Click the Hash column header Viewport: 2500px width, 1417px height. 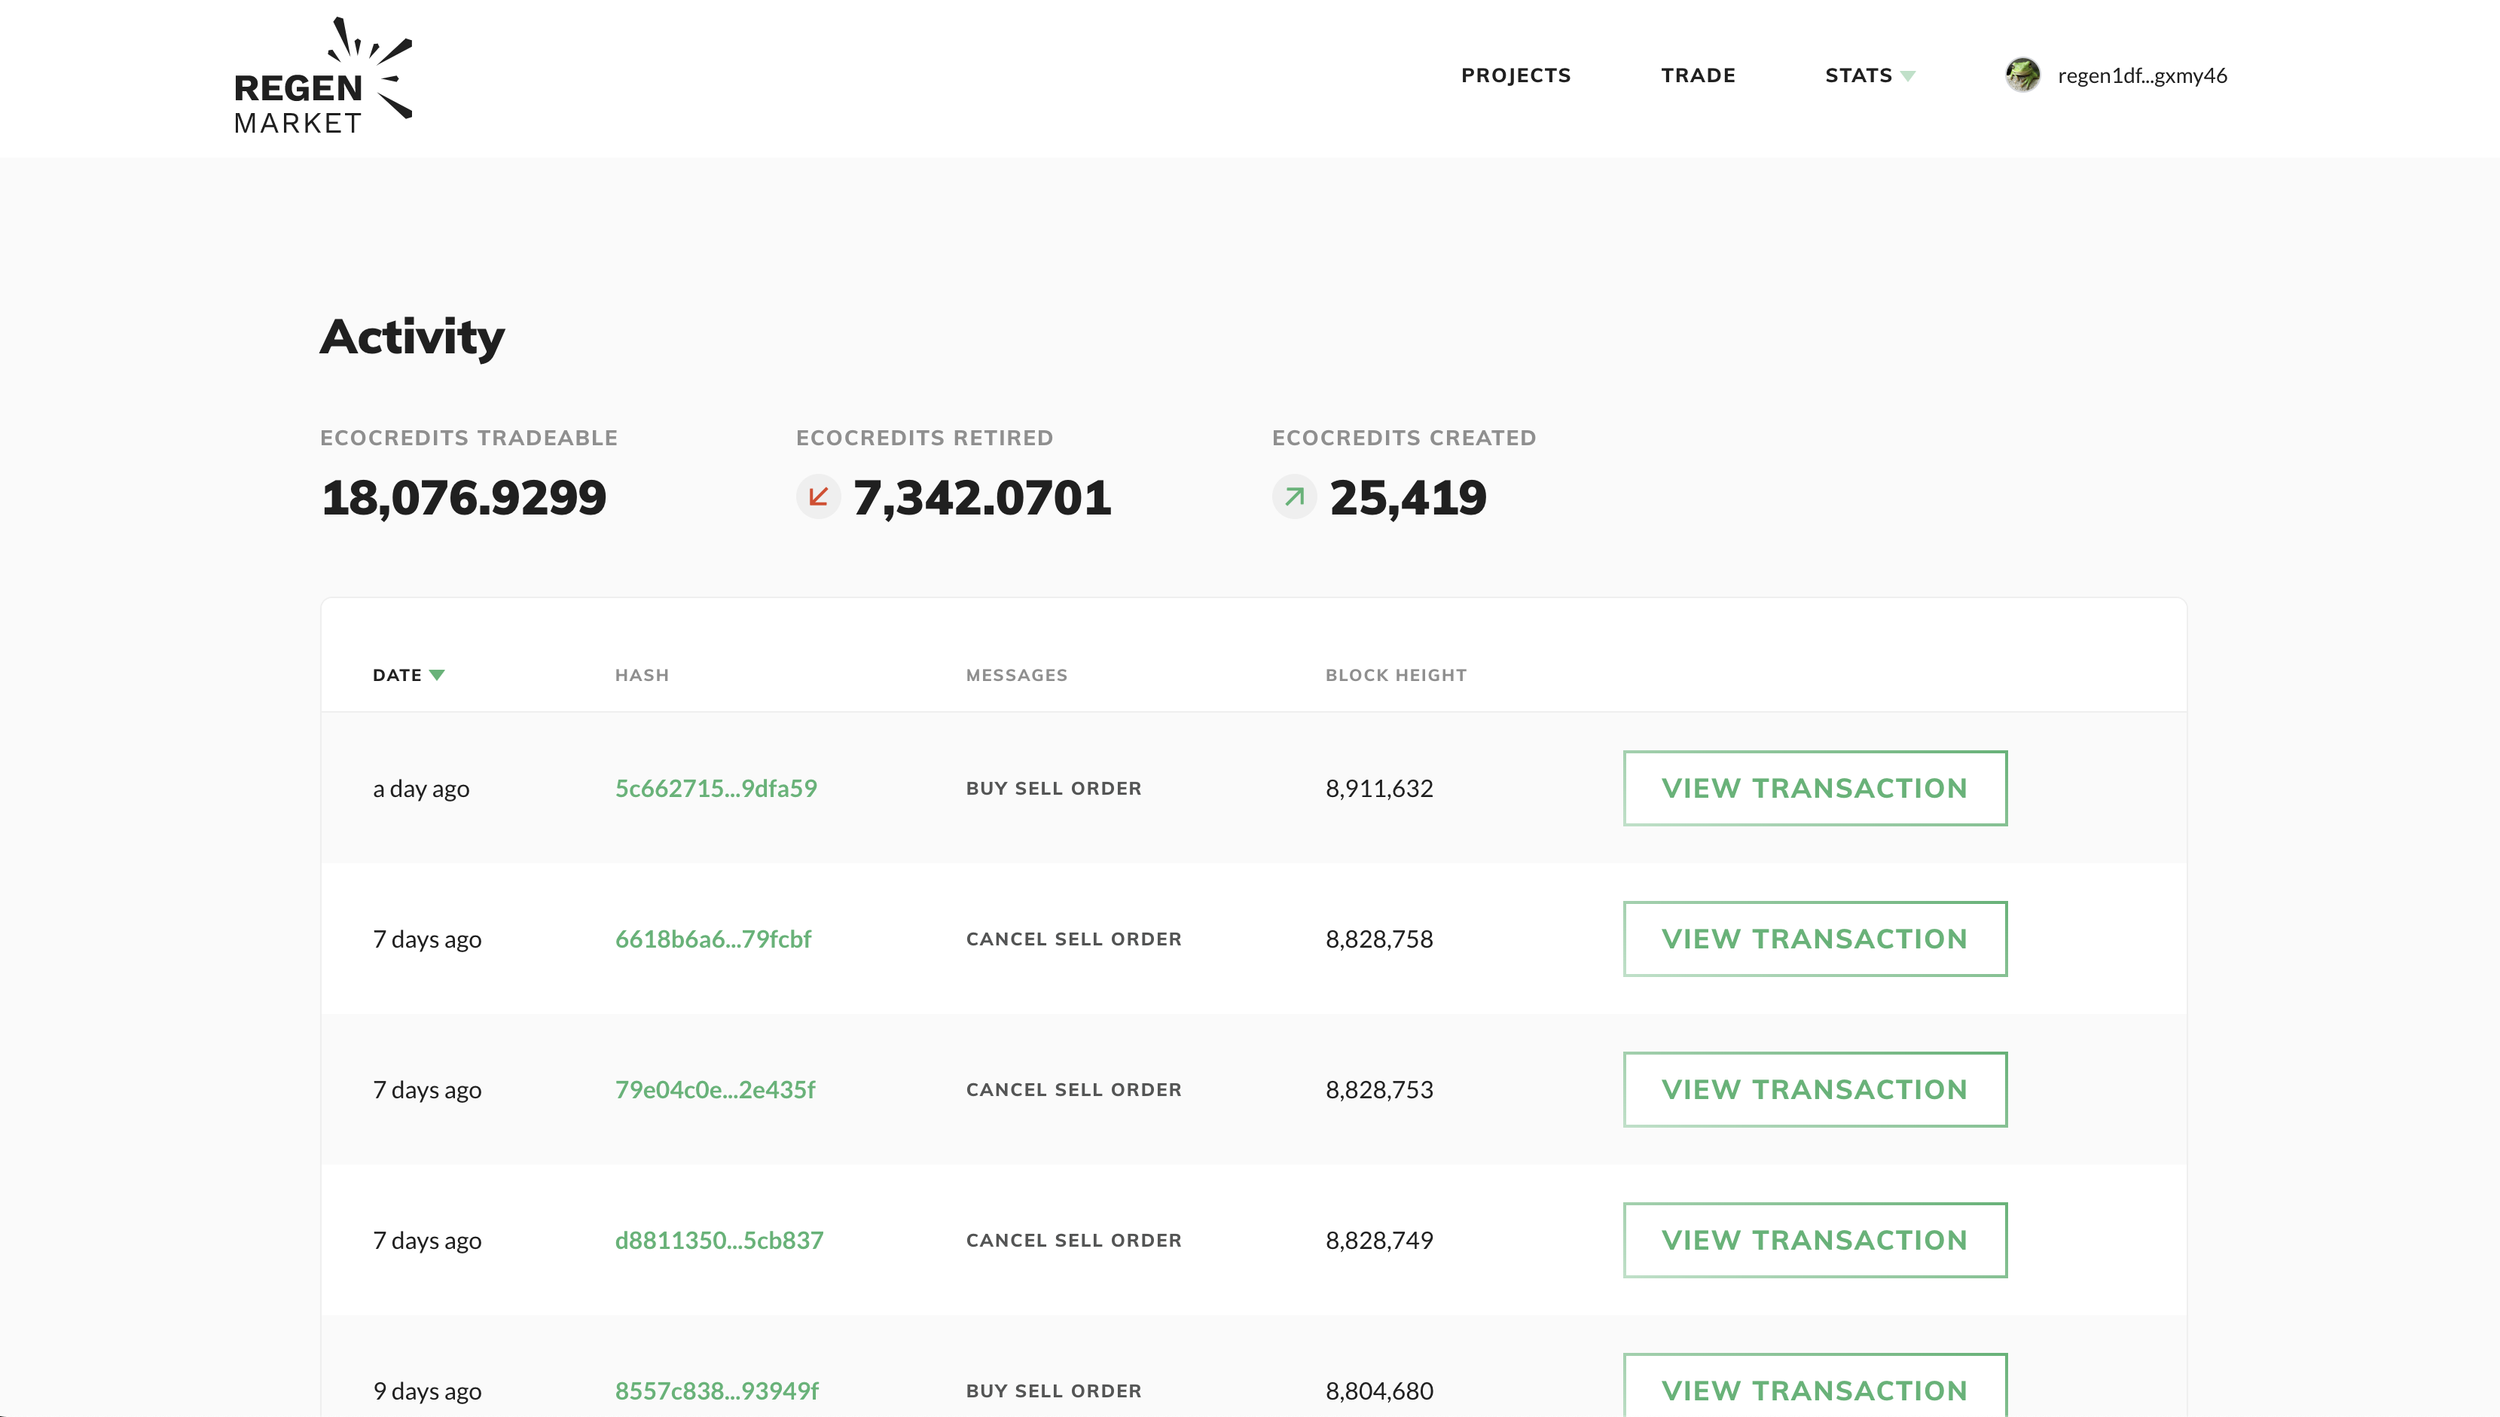pyautogui.click(x=642, y=675)
